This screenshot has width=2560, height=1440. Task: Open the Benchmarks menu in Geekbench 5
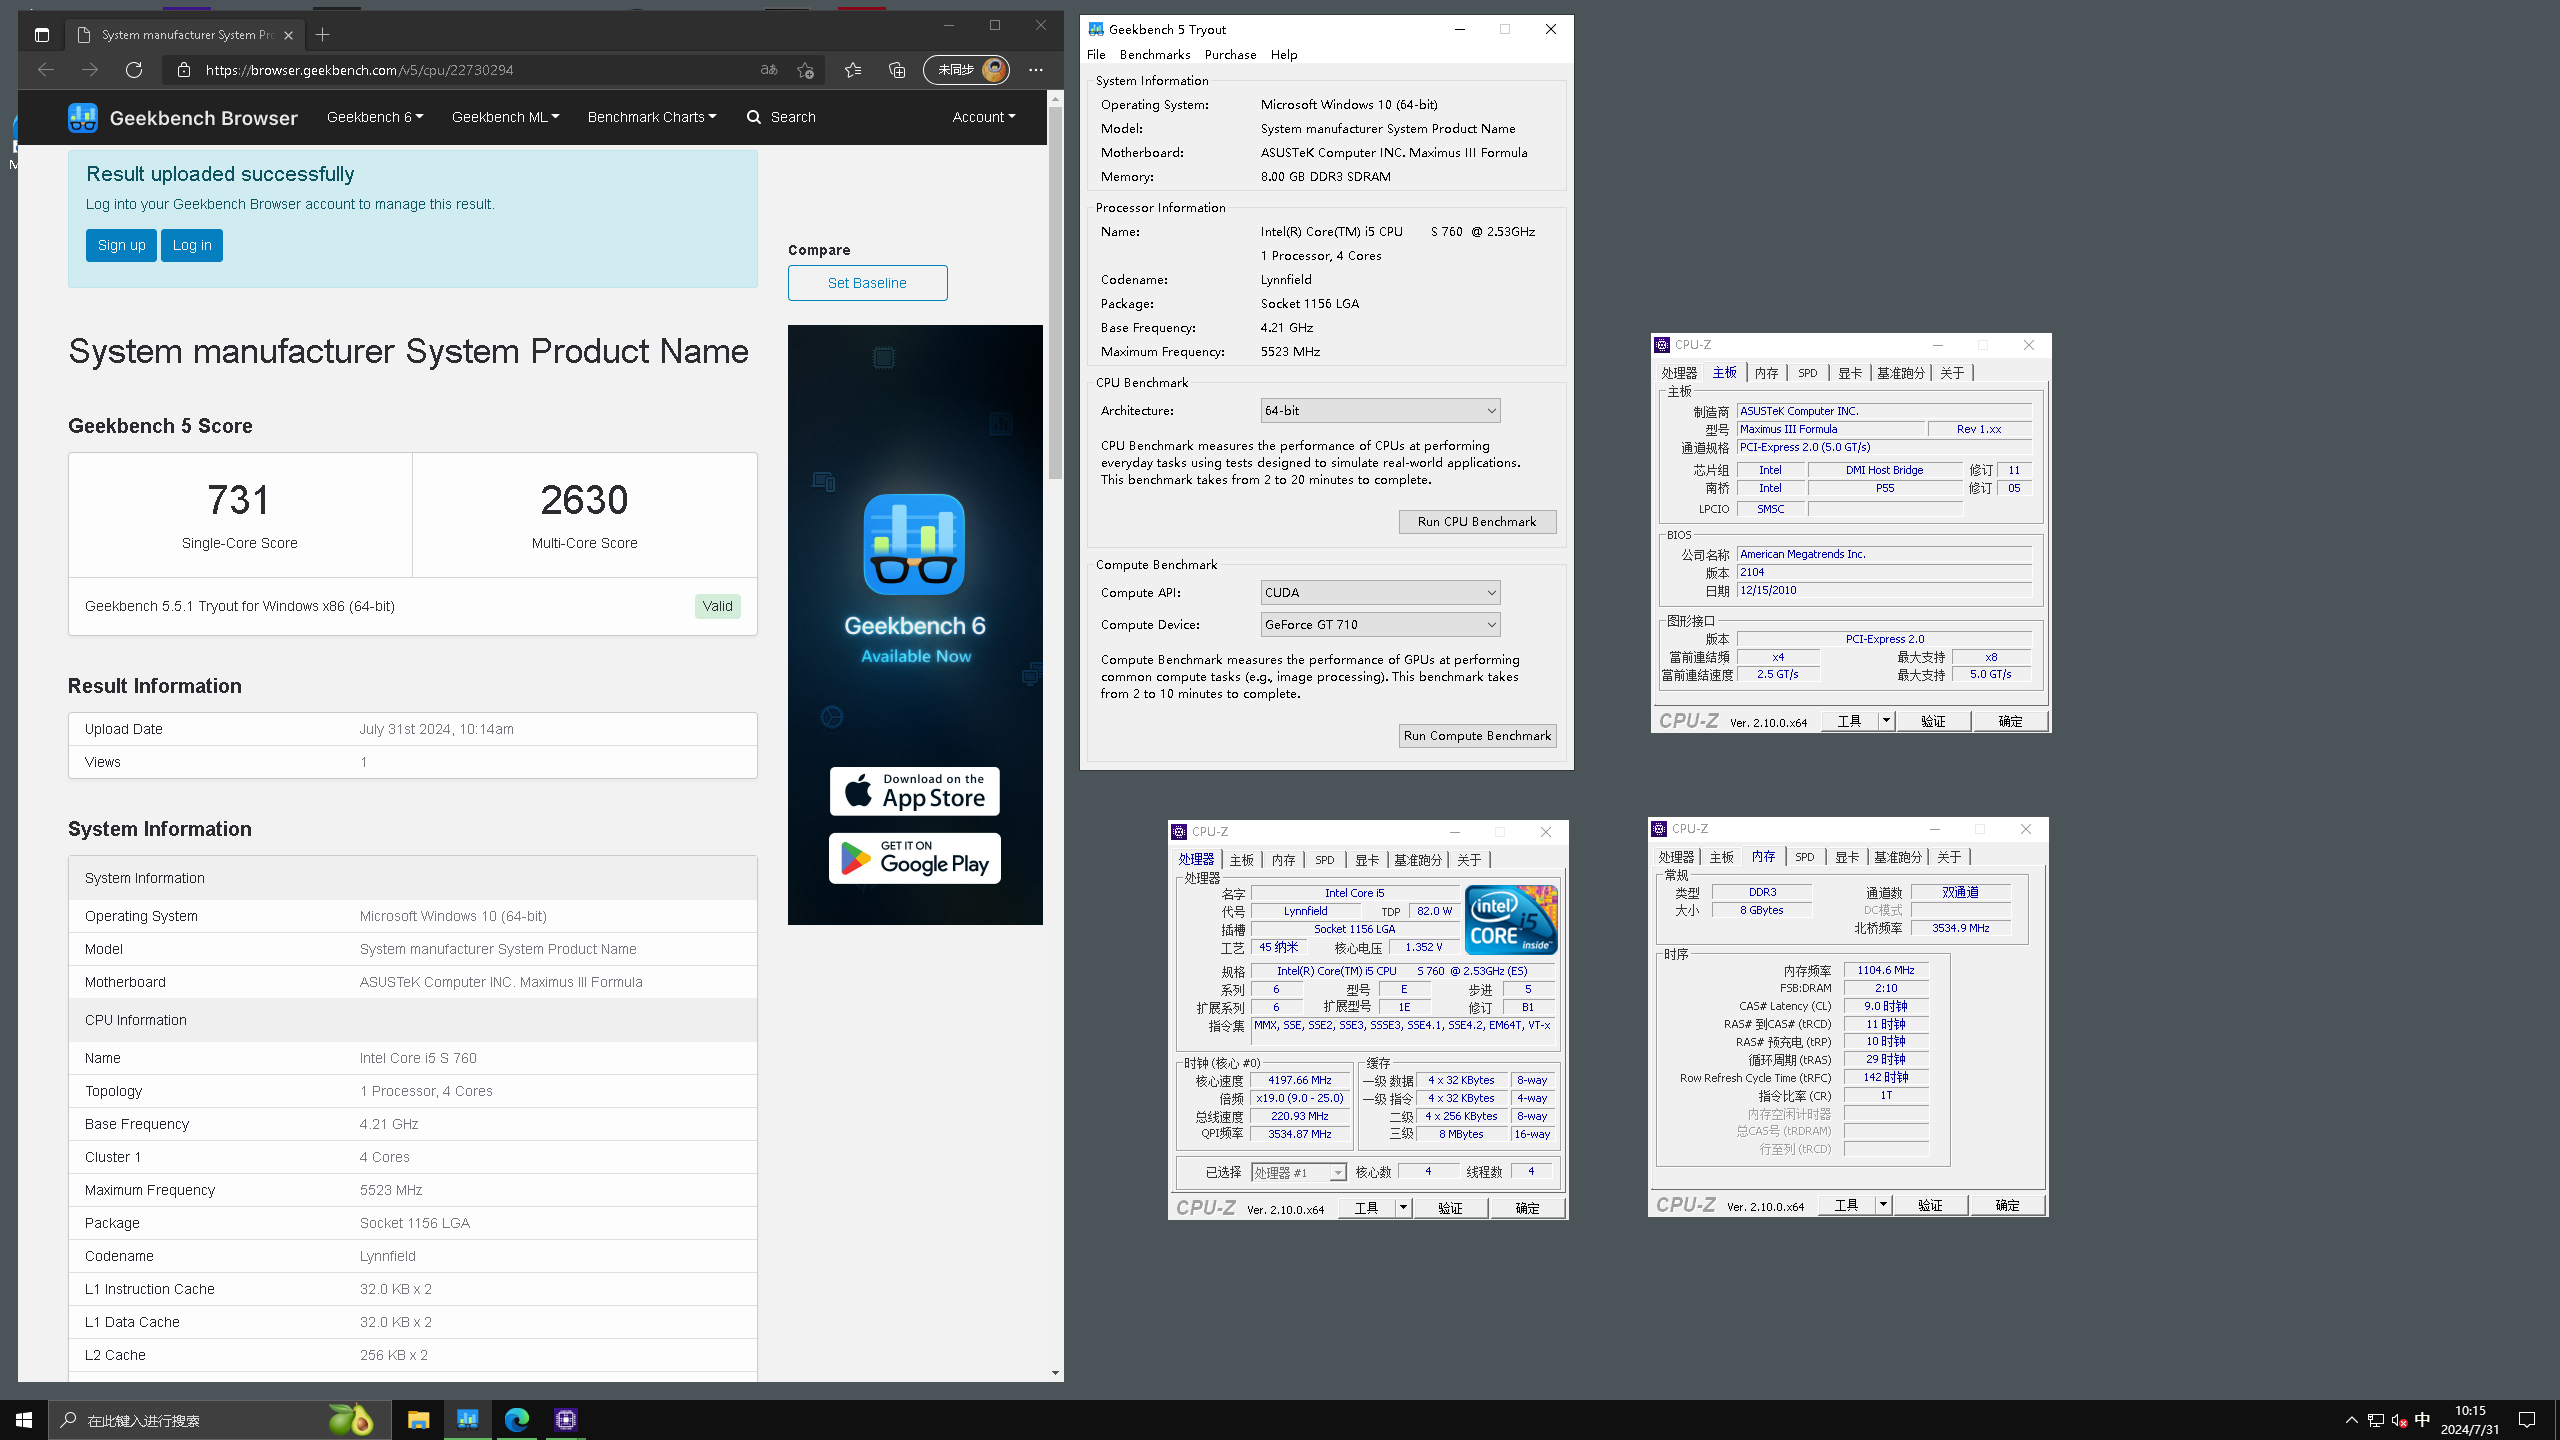coord(1155,55)
